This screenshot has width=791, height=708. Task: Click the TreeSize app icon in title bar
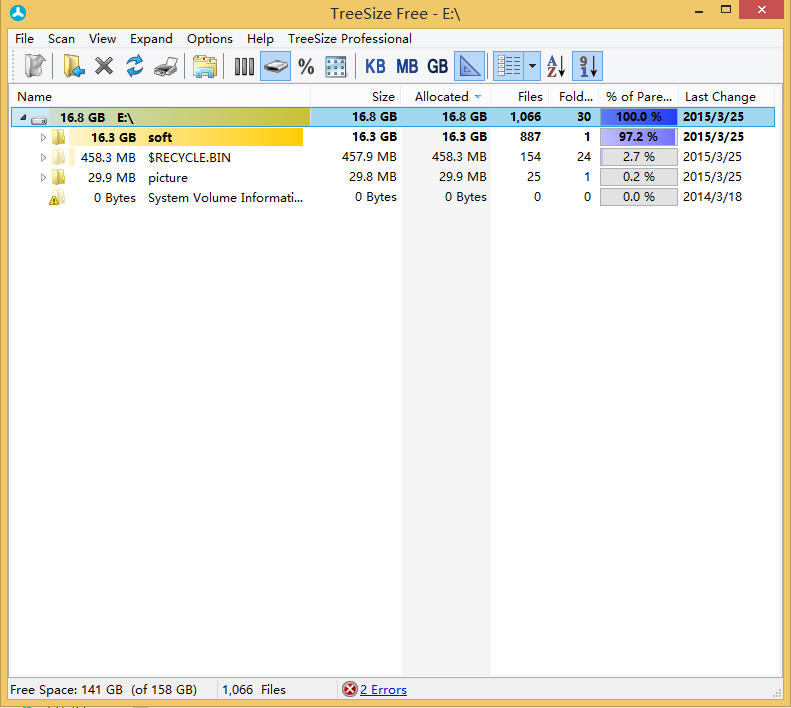click(18, 13)
